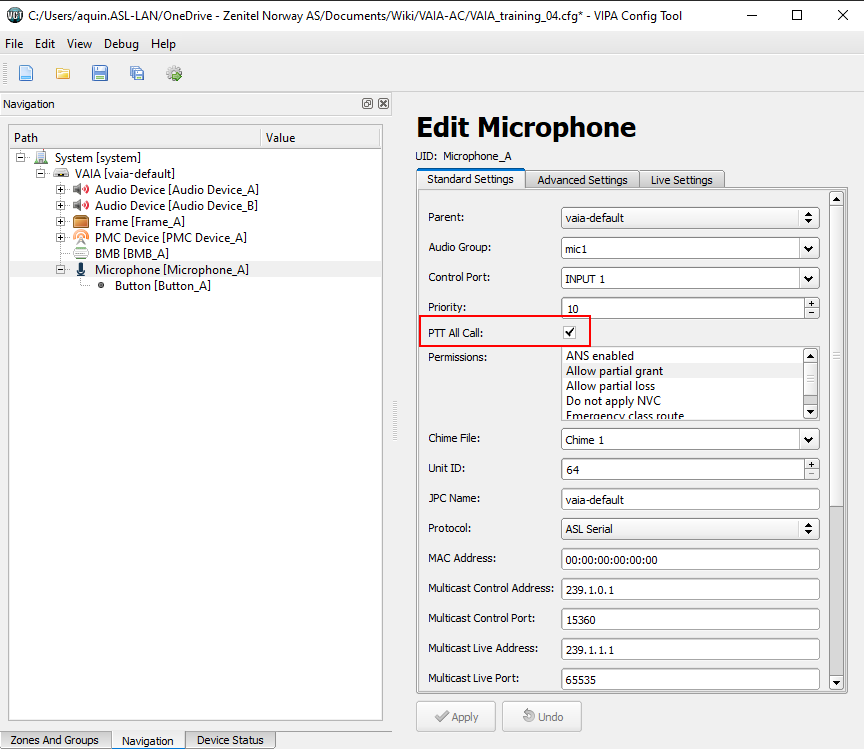Select the Microphone icon in tree
The height and width of the screenshot is (749, 864).
click(x=81, y=270)
